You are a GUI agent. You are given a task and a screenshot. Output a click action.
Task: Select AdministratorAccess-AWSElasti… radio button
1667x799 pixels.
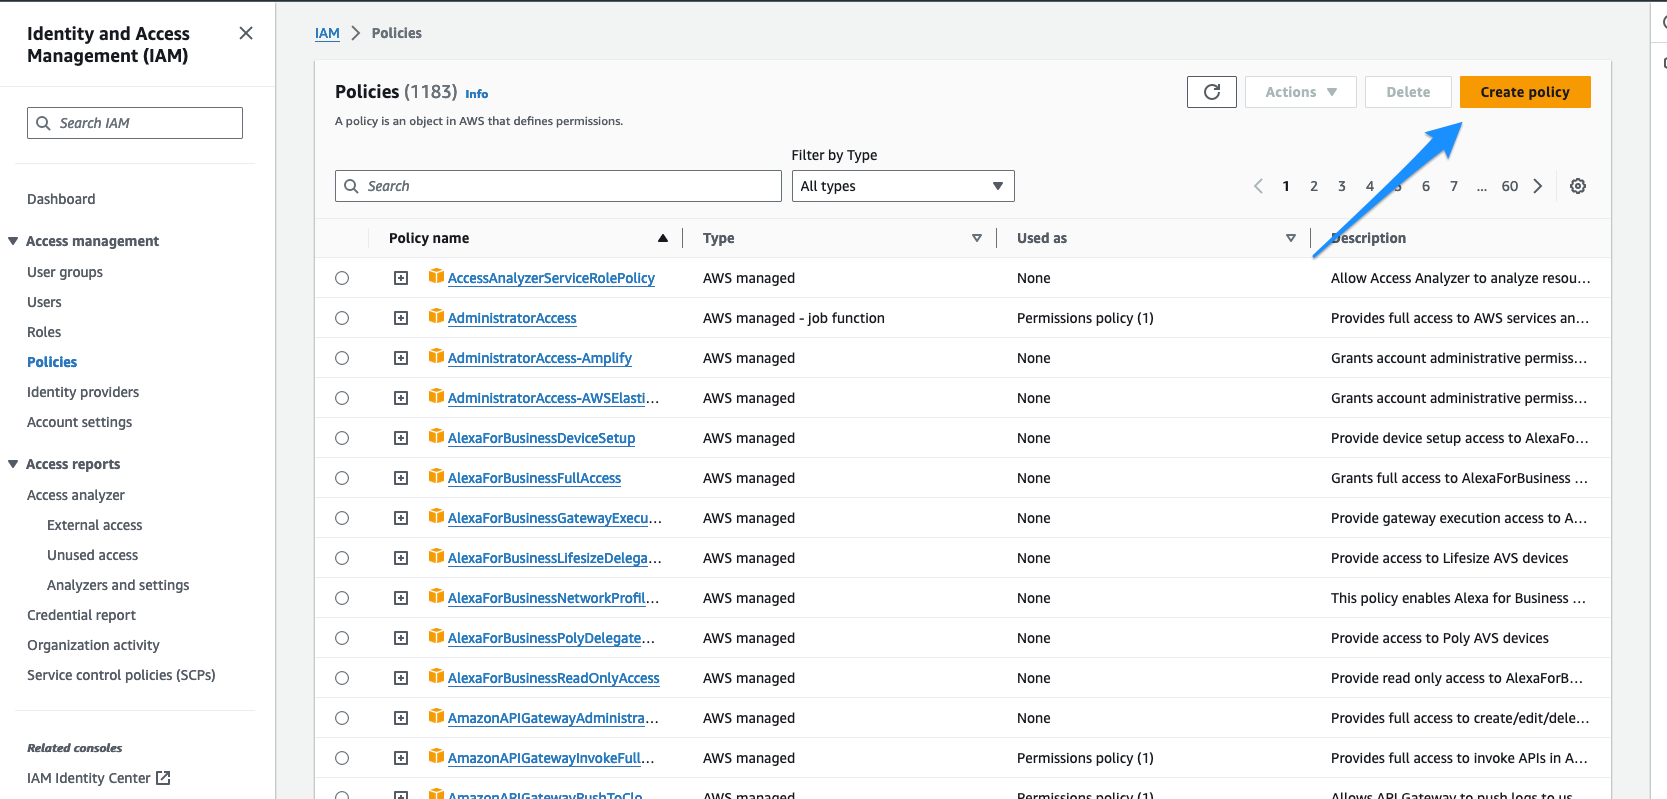click(x=342, y=398)
